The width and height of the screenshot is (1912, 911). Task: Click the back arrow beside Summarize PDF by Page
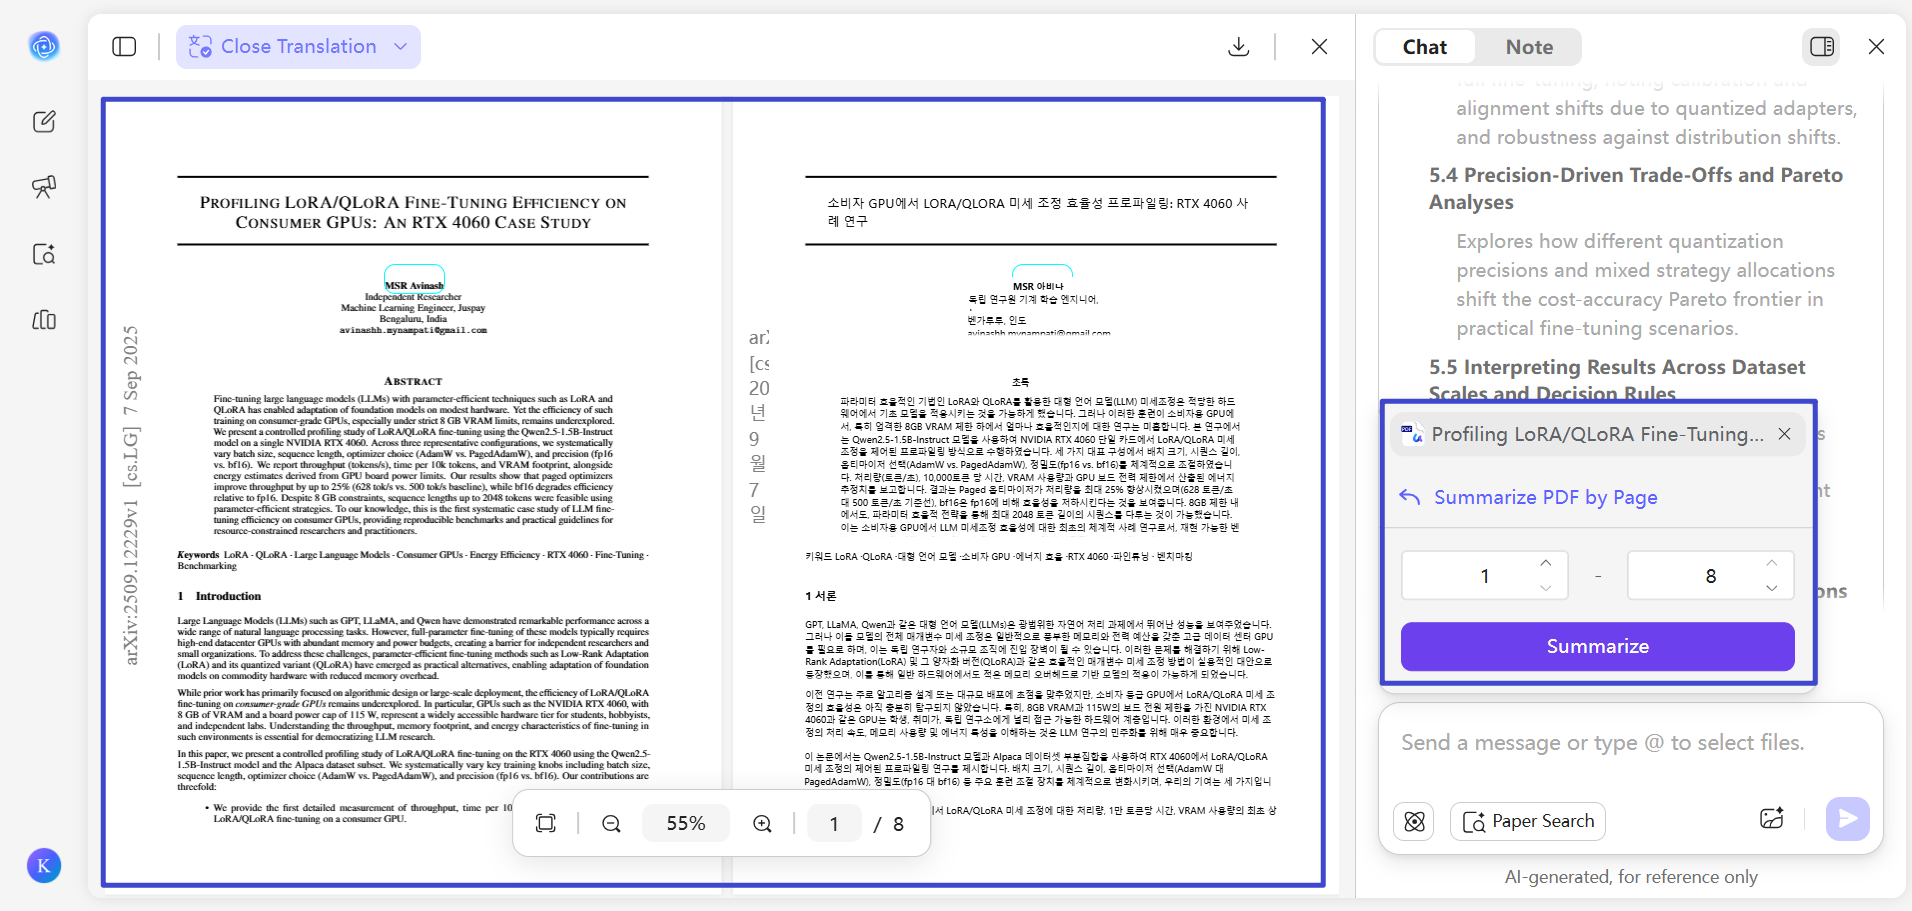(x=1410, y=497)
